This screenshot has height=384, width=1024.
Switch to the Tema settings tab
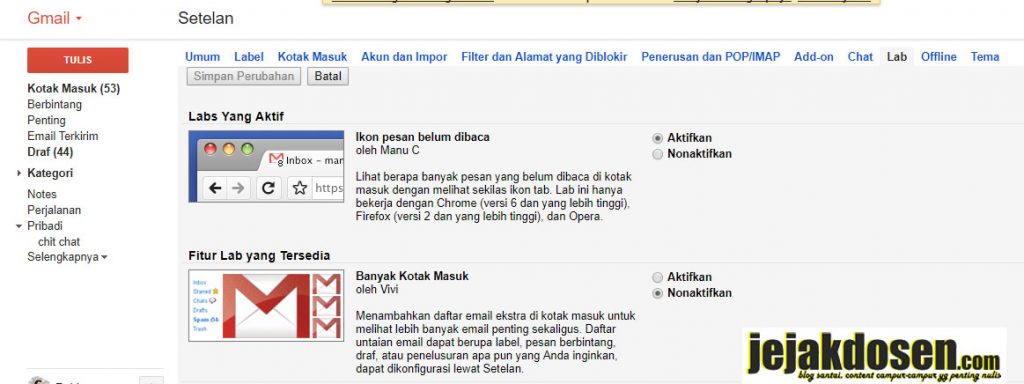(985, 57)
